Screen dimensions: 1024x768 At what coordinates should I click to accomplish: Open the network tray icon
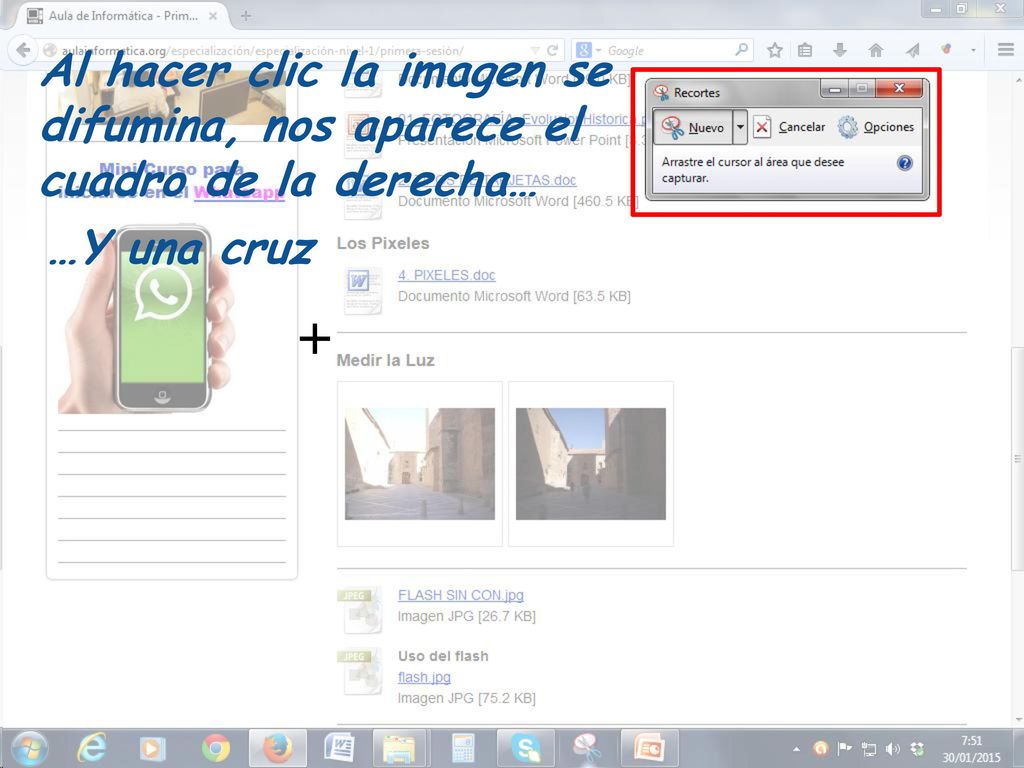[869, 748]
